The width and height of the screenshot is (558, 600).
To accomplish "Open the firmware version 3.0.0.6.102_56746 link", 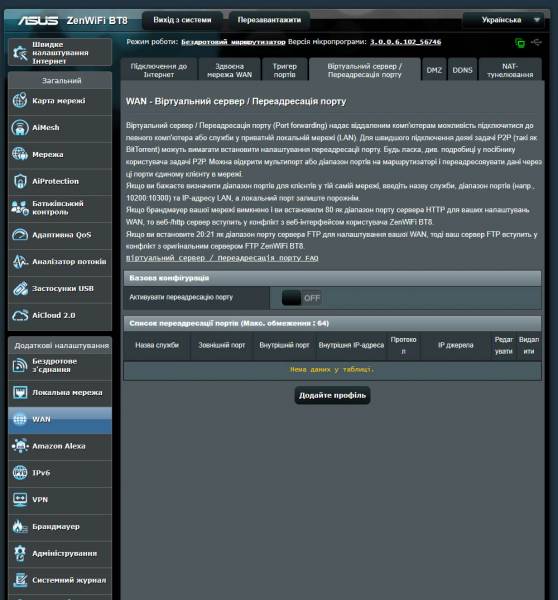I will click(405, 42).
